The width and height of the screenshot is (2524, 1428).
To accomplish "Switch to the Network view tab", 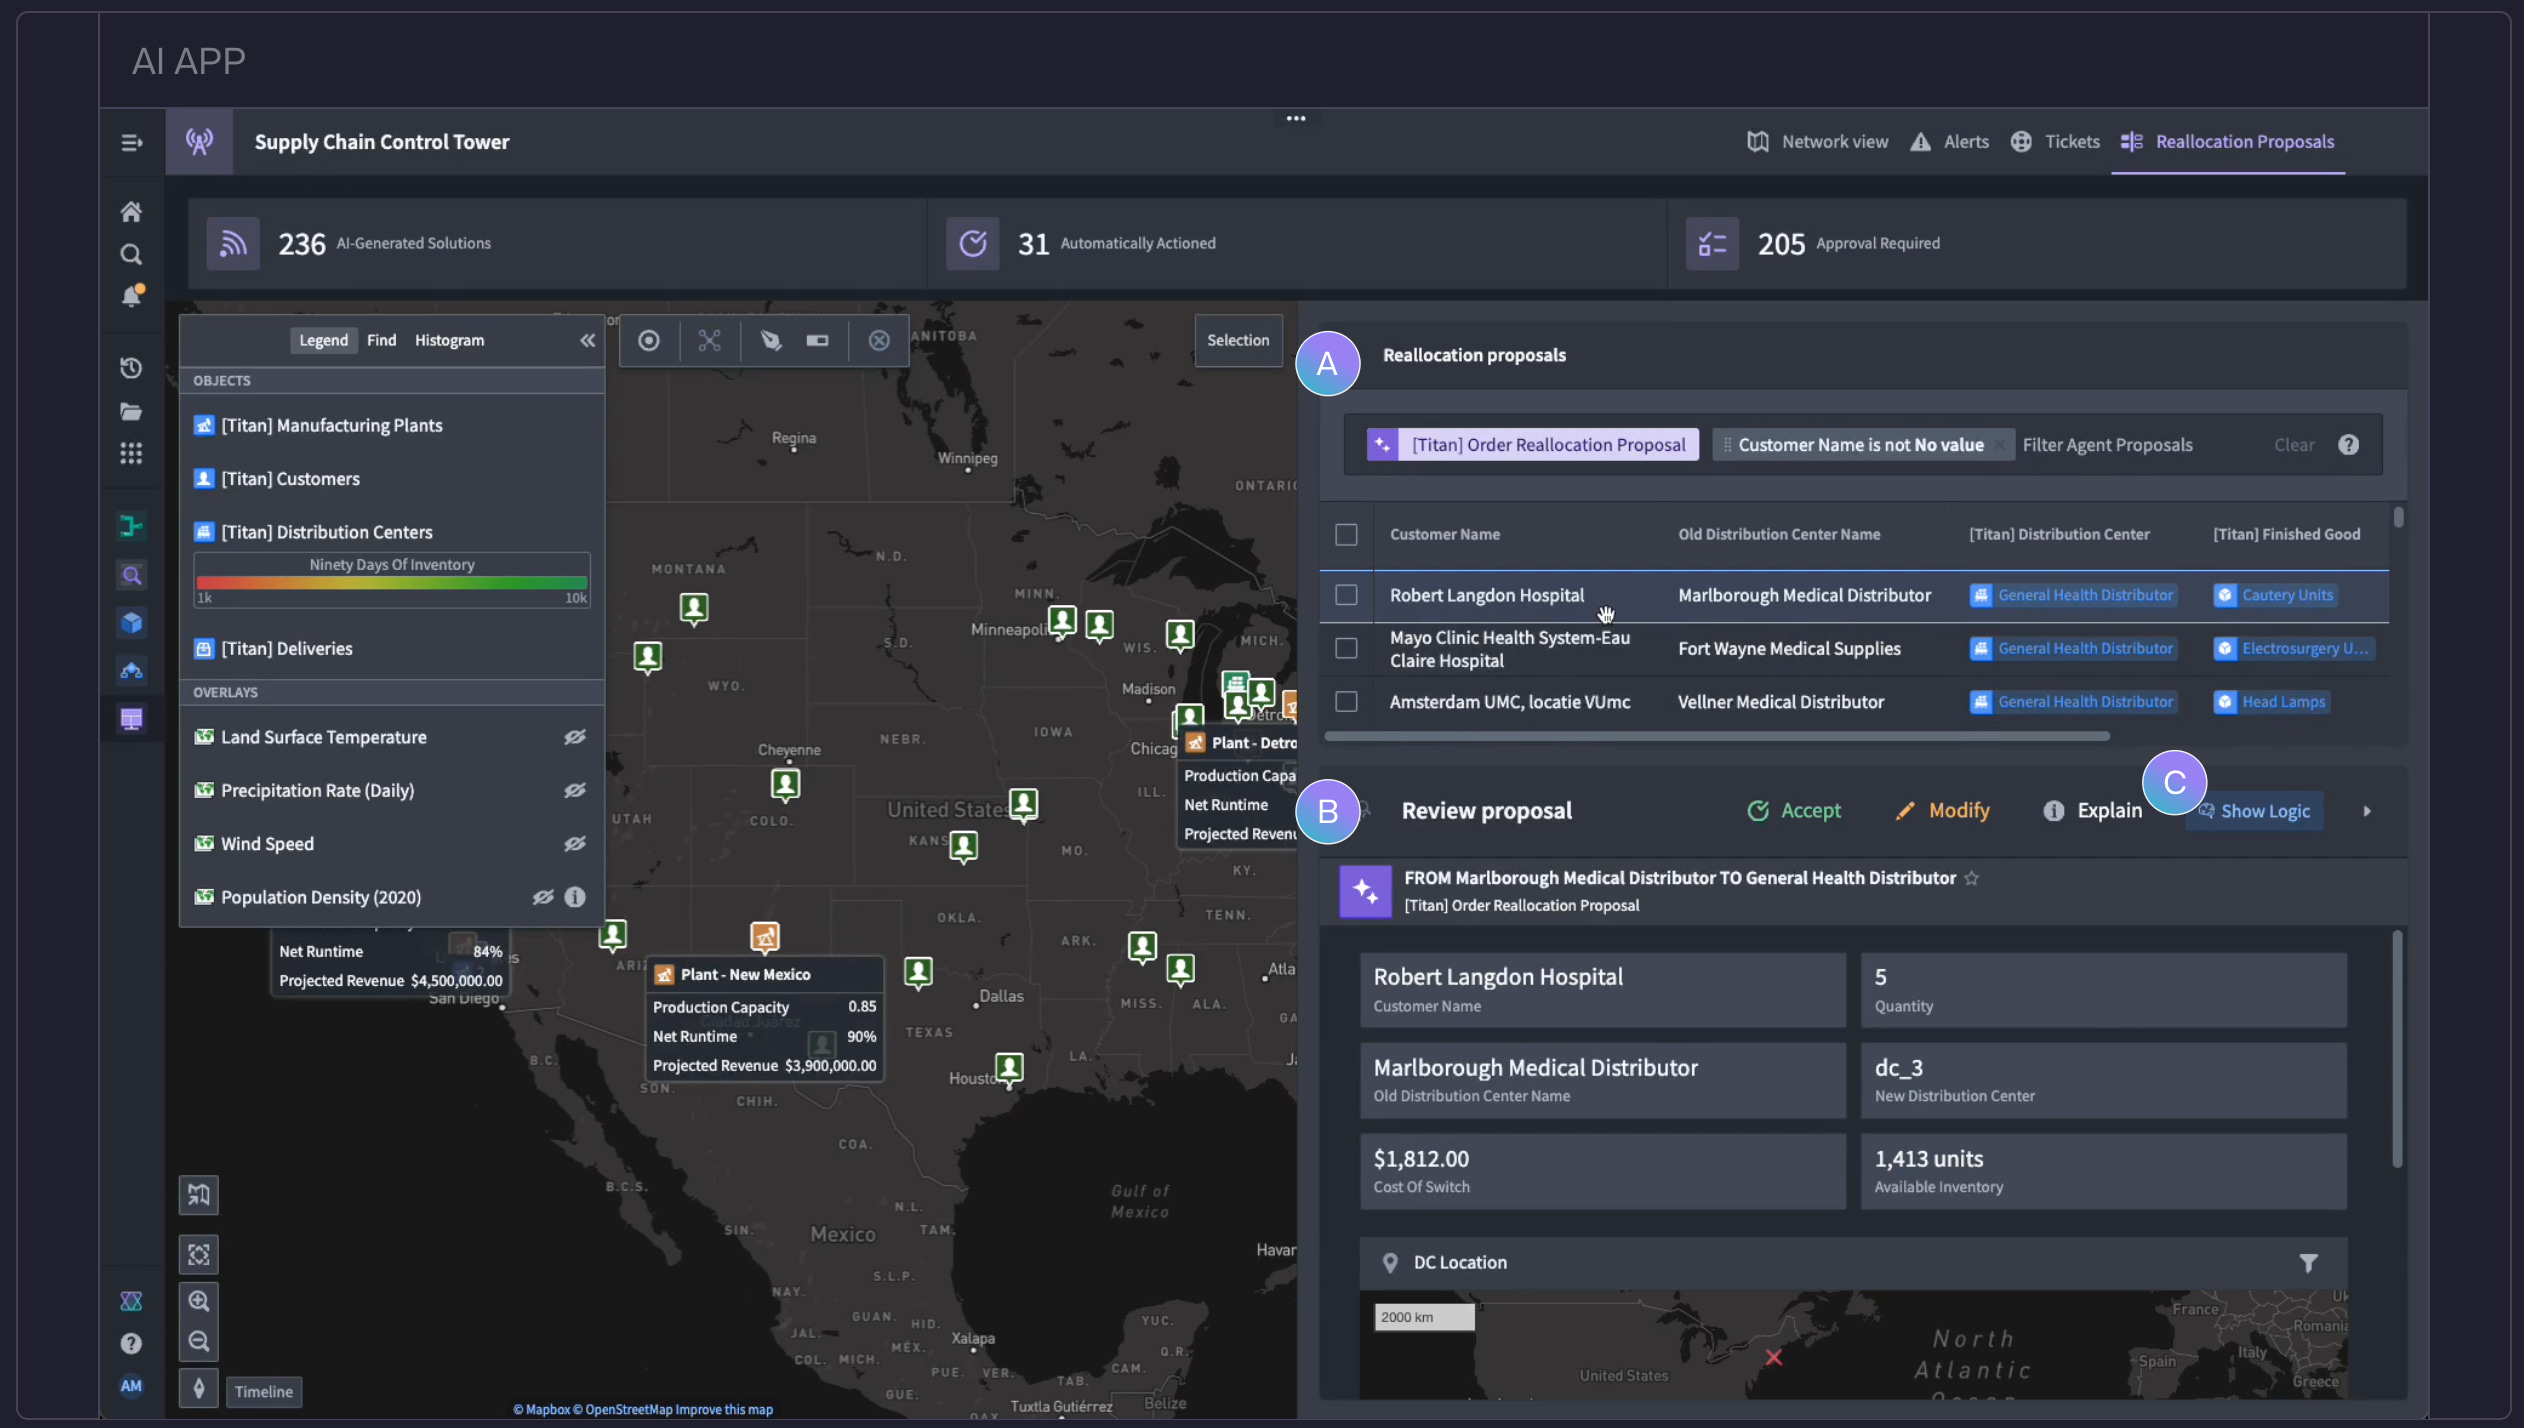I will [x=1817, y=142].
